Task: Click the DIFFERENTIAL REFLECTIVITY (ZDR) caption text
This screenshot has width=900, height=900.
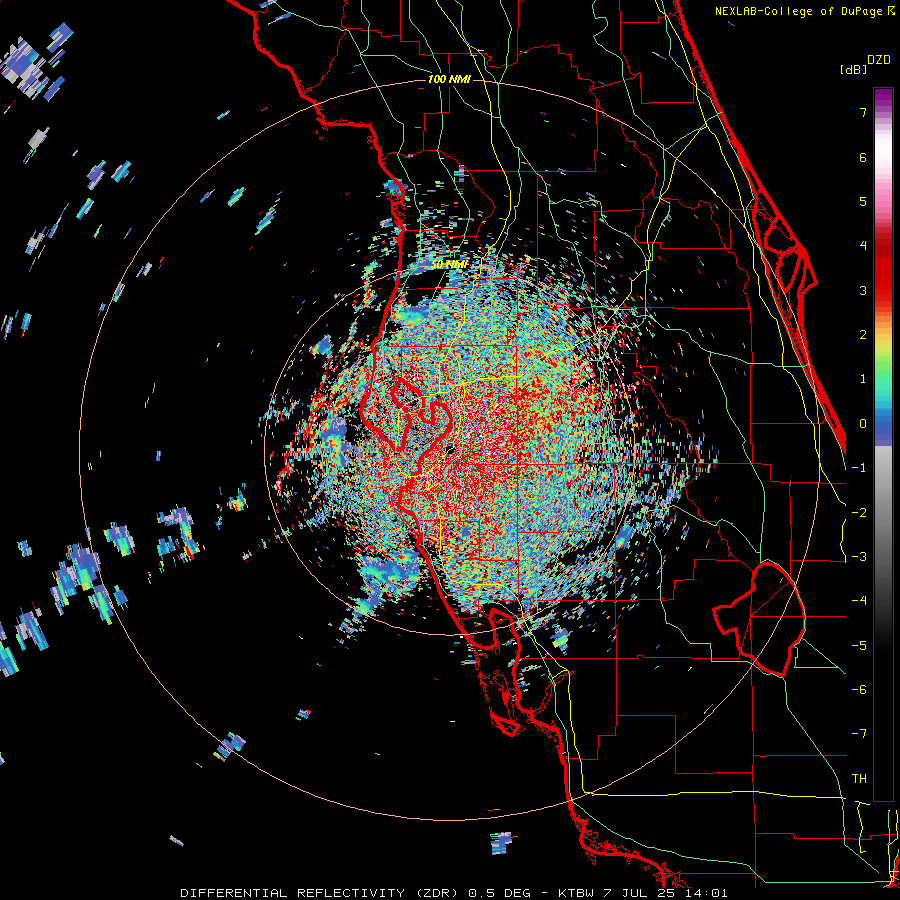Action: (x=320, y=893)
